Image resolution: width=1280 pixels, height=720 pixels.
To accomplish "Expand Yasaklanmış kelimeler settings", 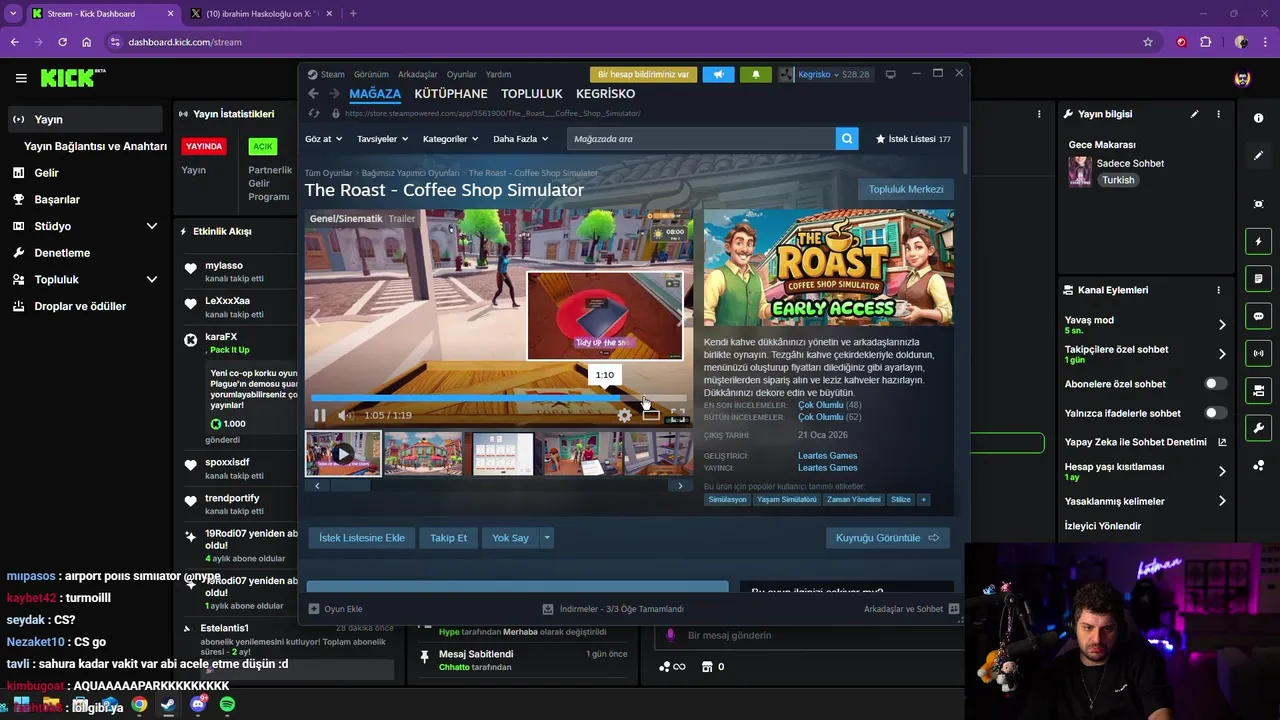I will point(1222,501).
